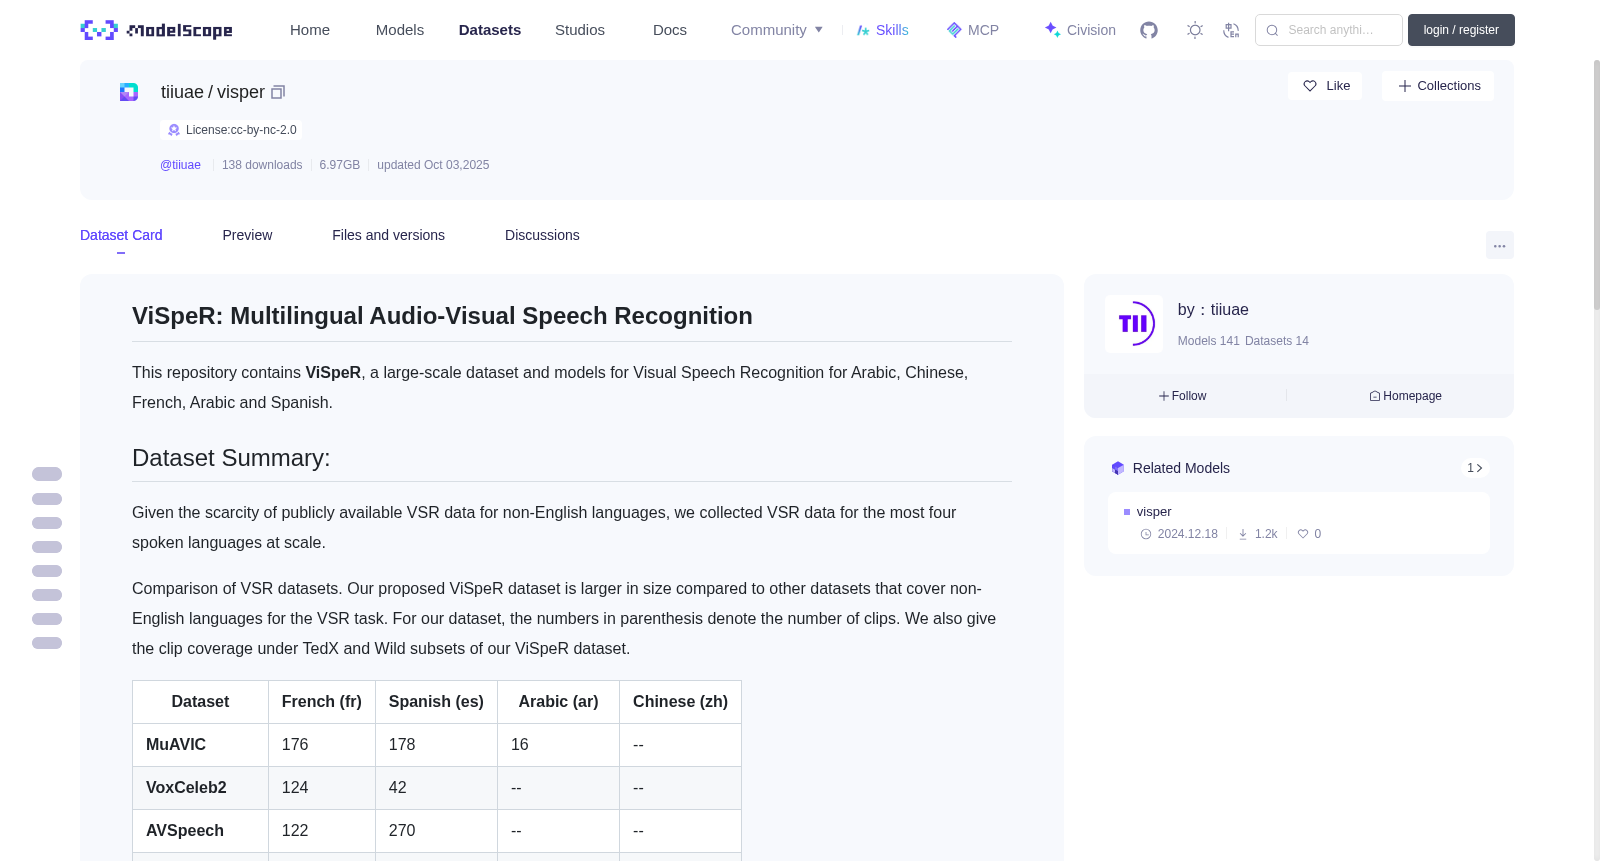Open the related visper model card

tap(1299, 523)
